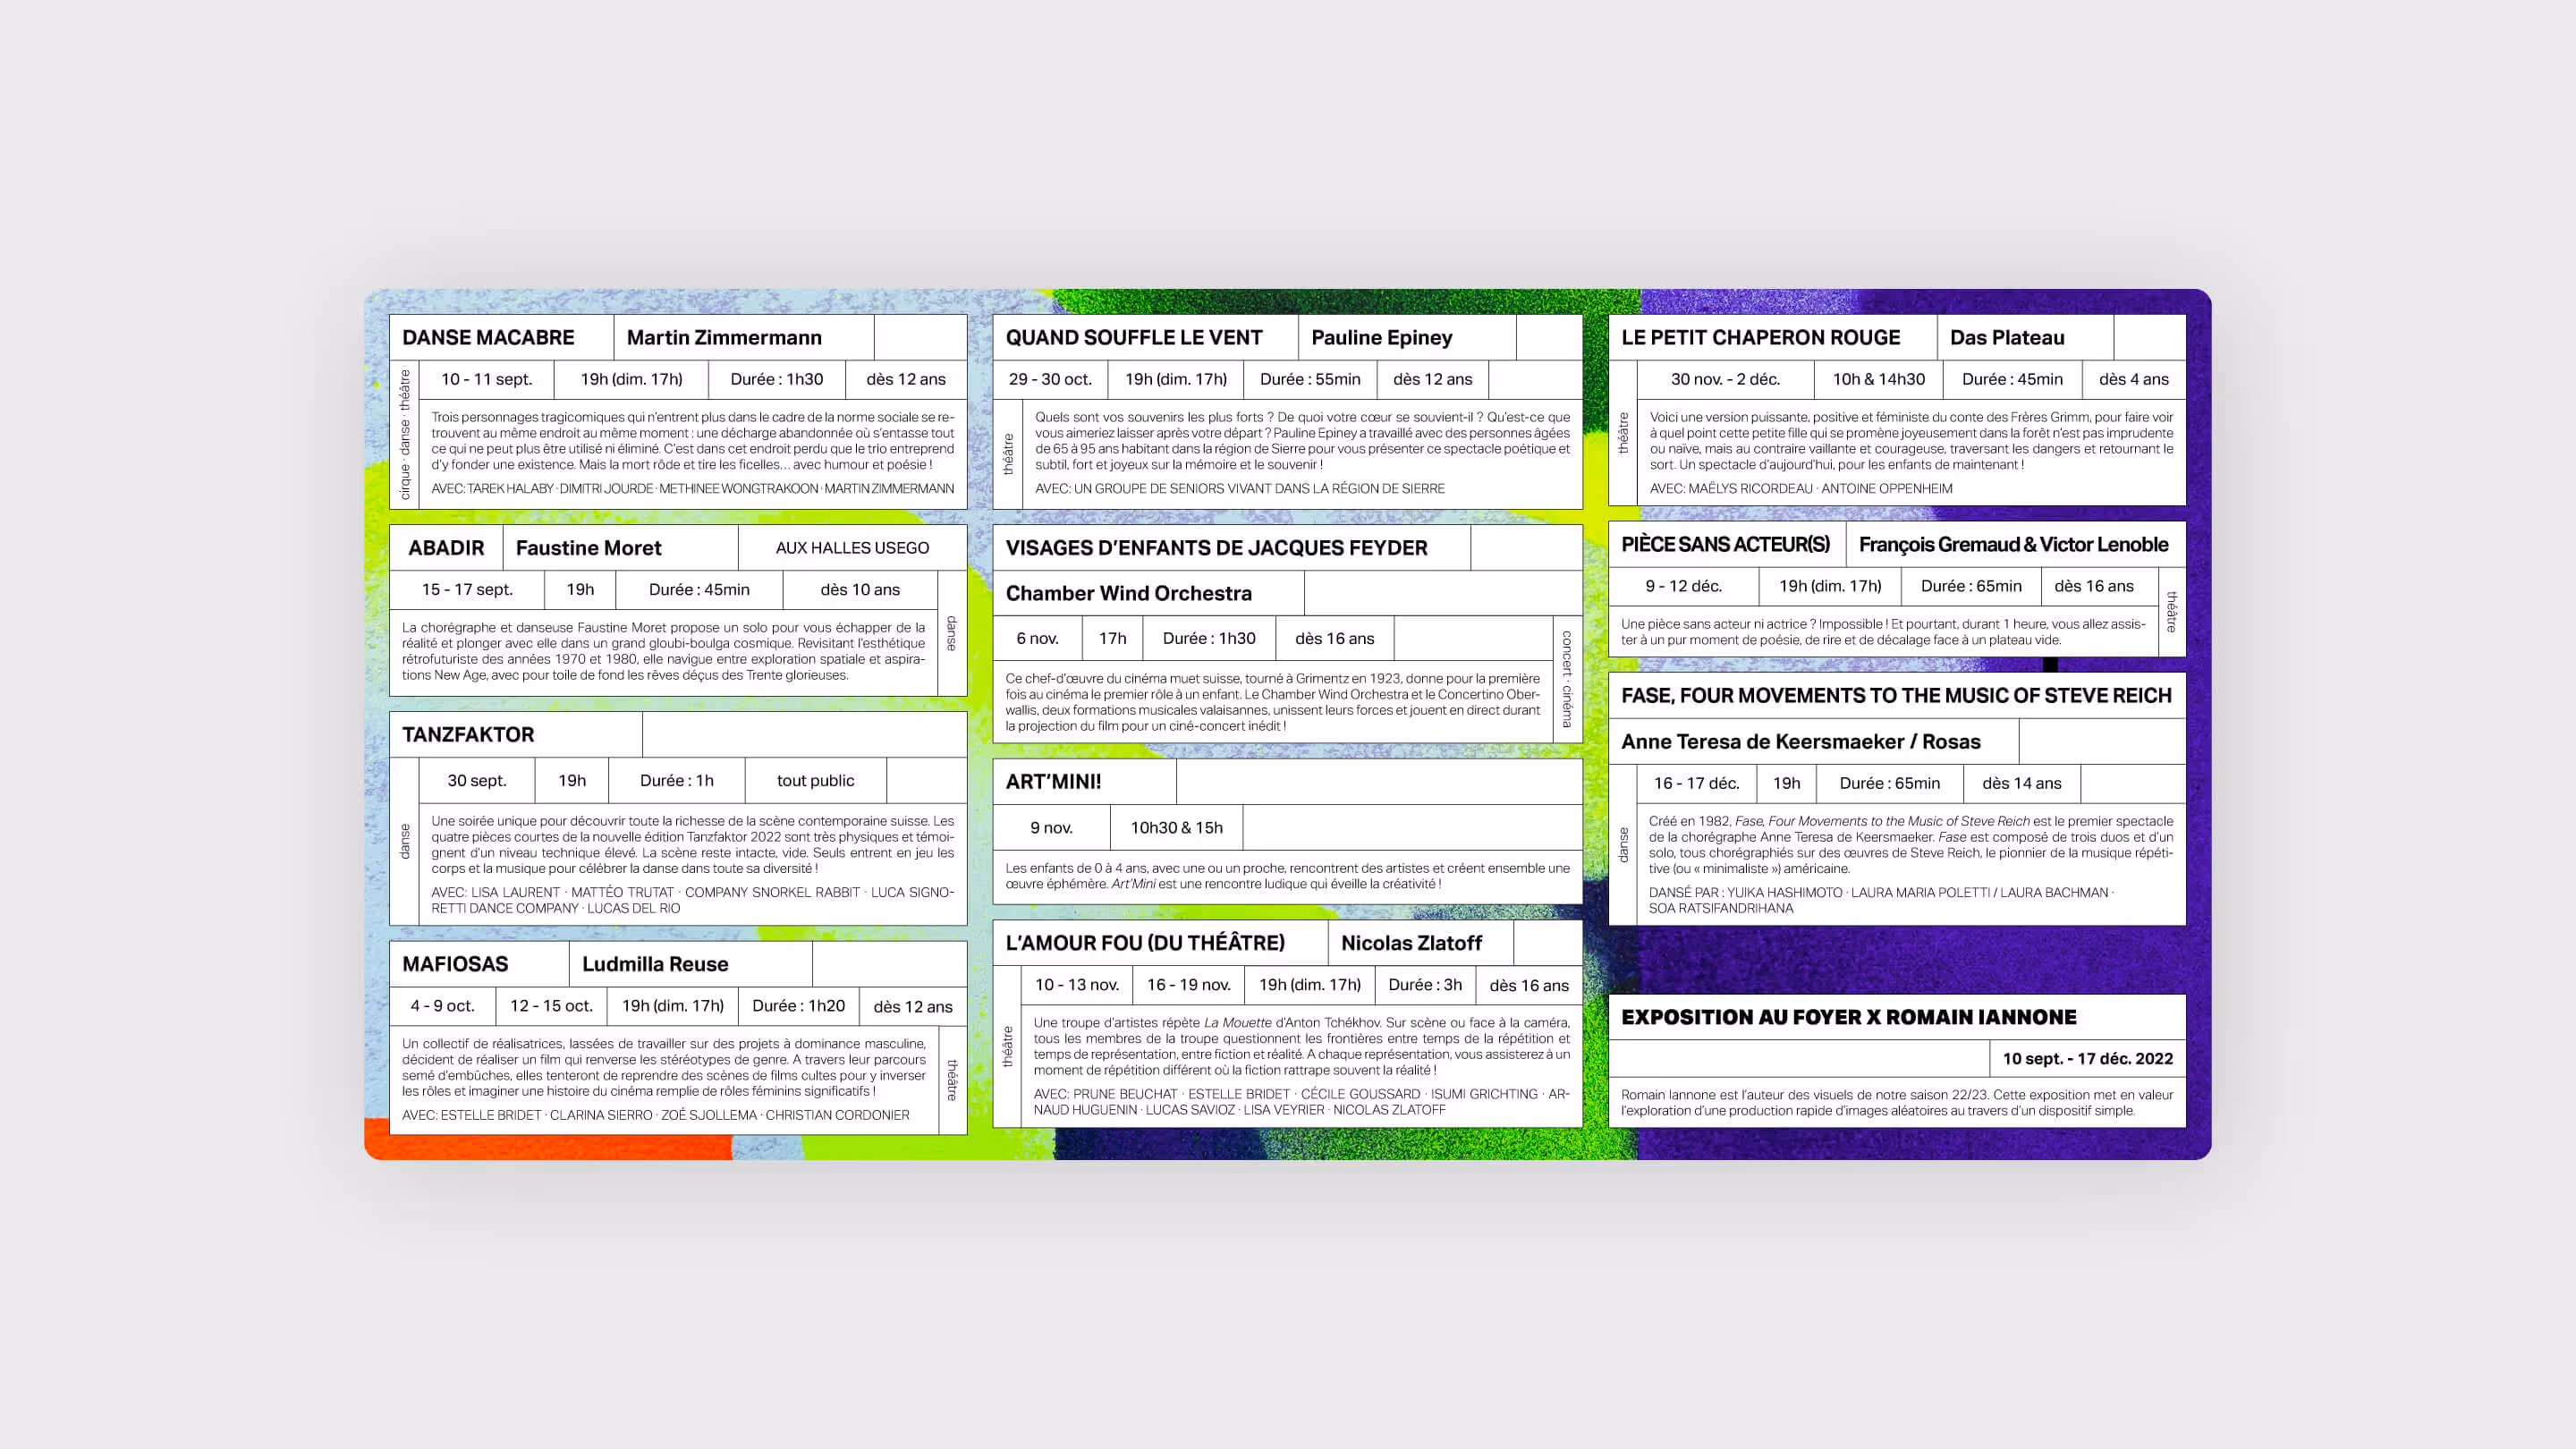This screenshot has height=1449, width=2576.
Task: Click the Ludmilla Reuse name cell
Action: pos(655,964)
